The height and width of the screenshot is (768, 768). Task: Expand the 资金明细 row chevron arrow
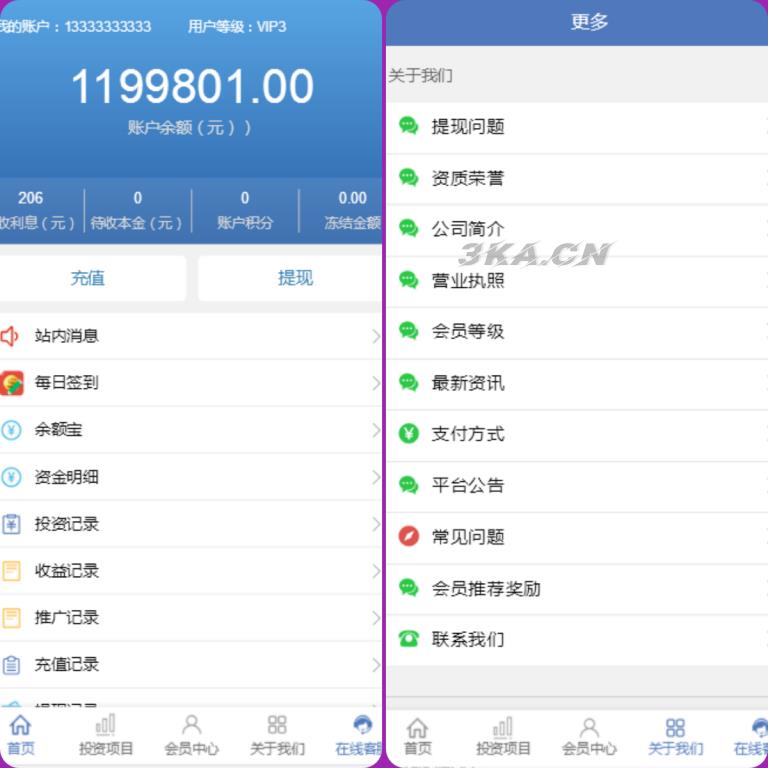(x=376, y=477)
